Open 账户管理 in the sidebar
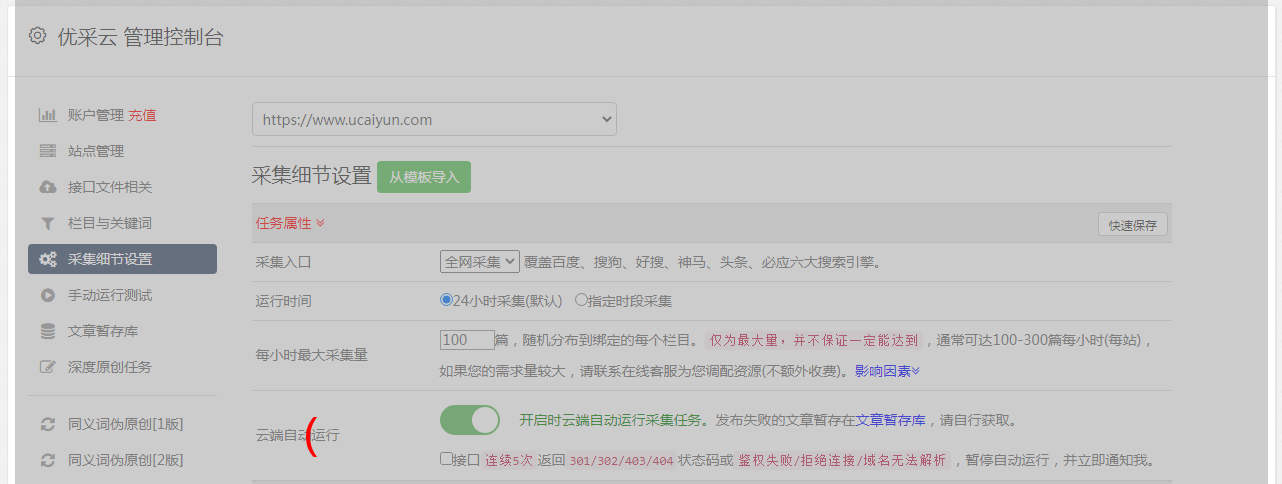Image resolution: width=1282 pixels, height=484 pixels. tap(95, 115)
